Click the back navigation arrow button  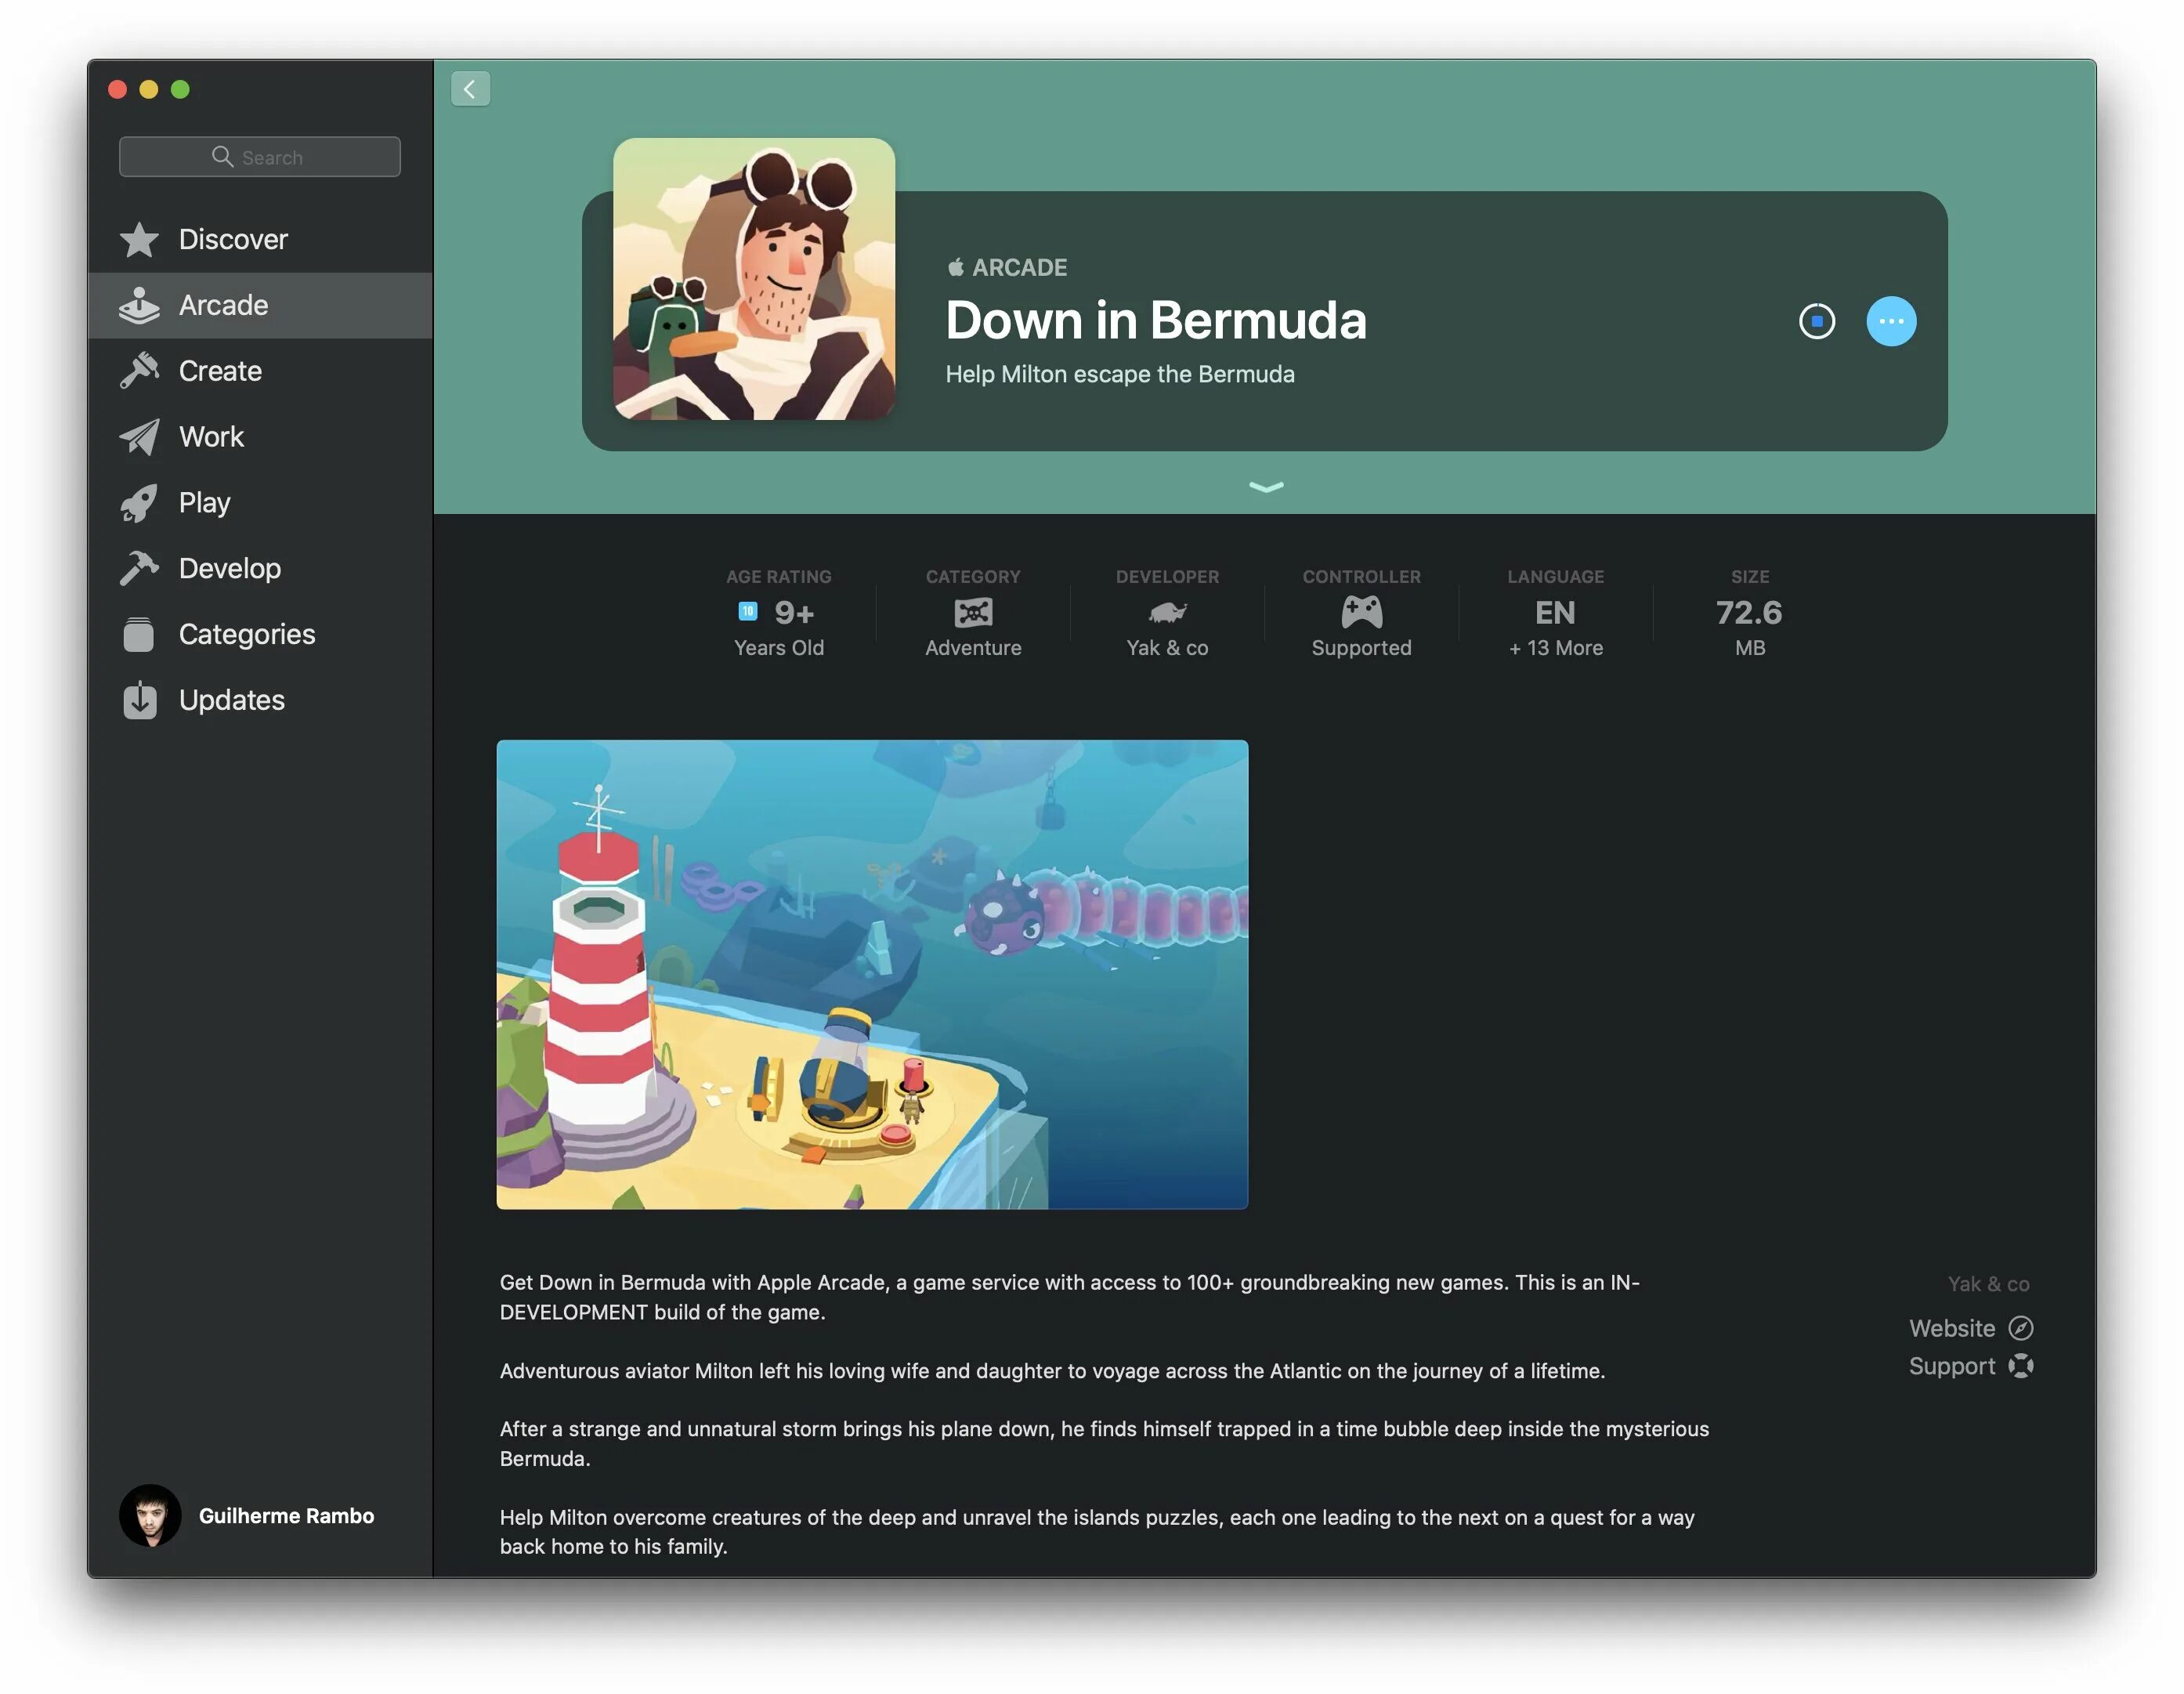pos(470,85)
